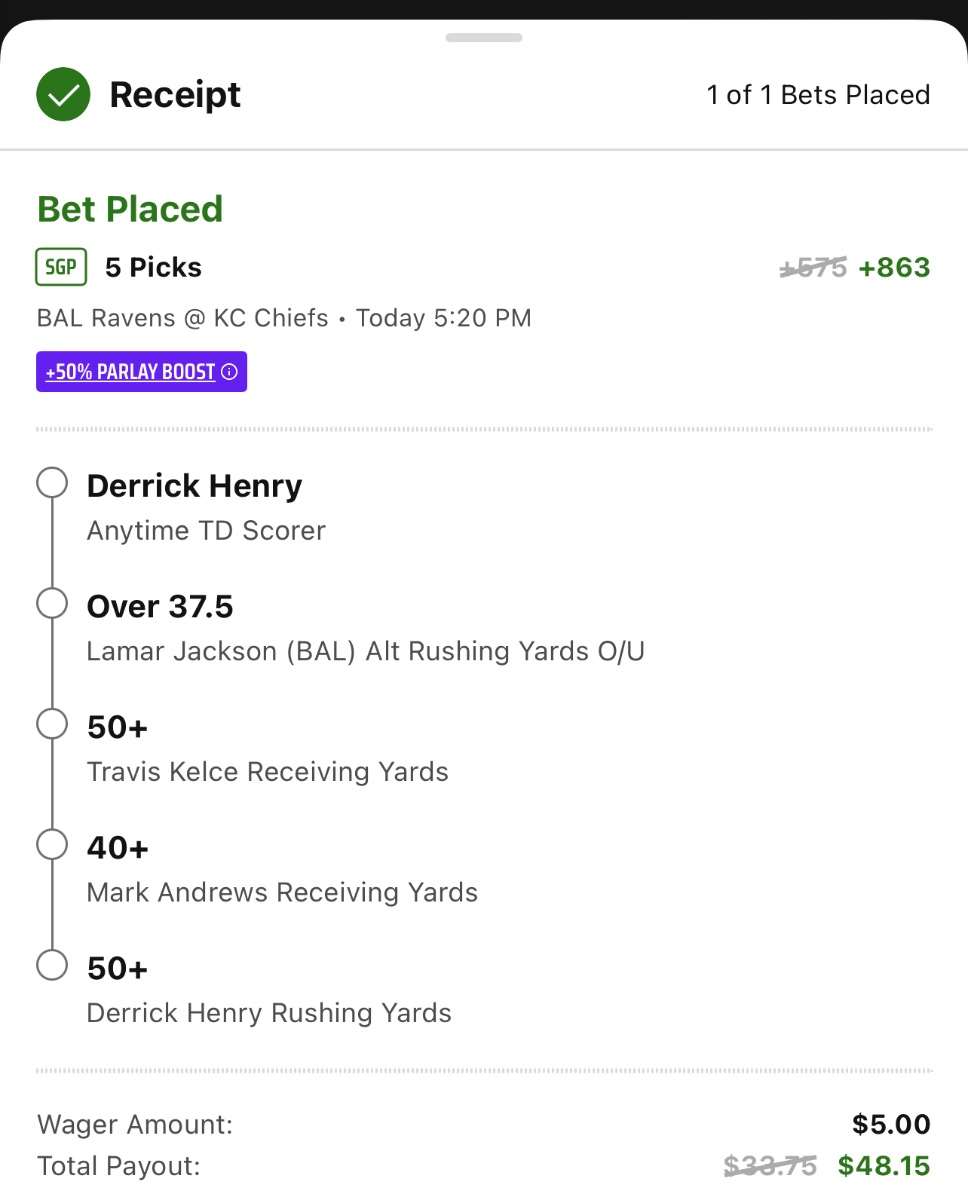This screenshot has height=1200, width=968.
Task: Tap the parlay boost info icon
Action: coord(230,372)
